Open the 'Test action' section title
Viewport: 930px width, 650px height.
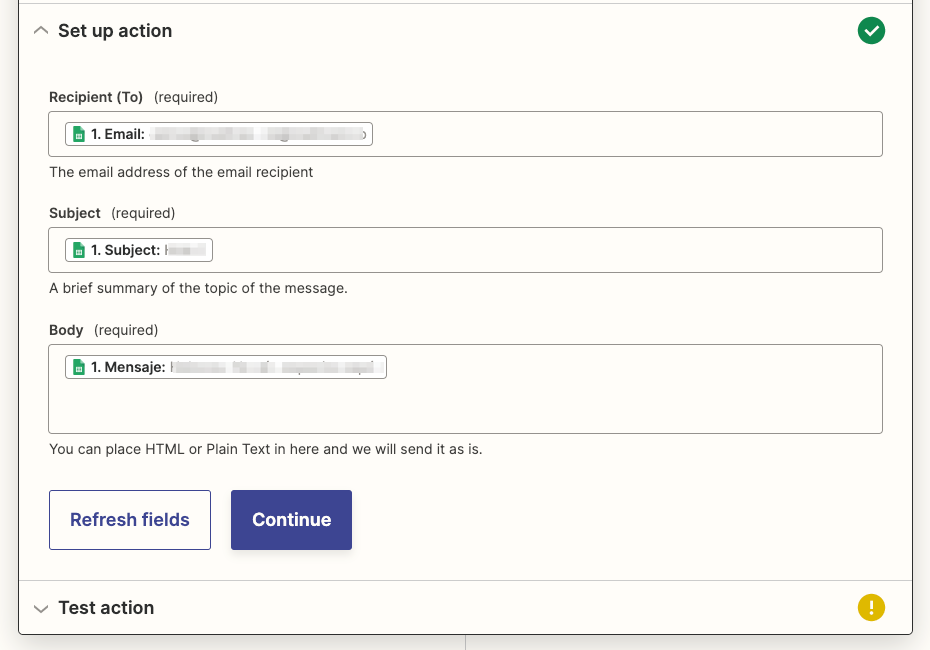(x=106, y=608)
